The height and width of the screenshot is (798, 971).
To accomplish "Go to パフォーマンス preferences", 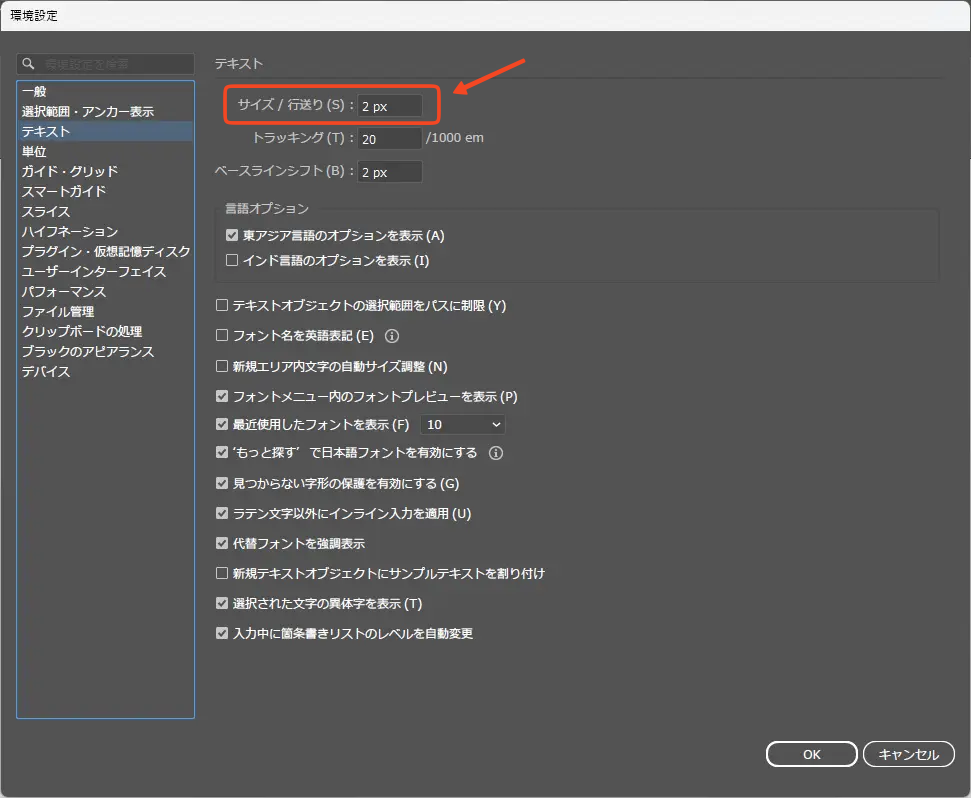I will coord(64,291).
